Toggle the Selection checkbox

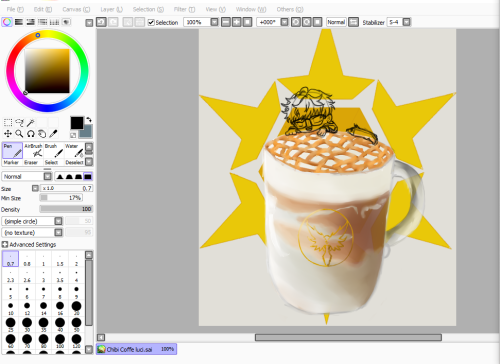[x=151, y=22]
